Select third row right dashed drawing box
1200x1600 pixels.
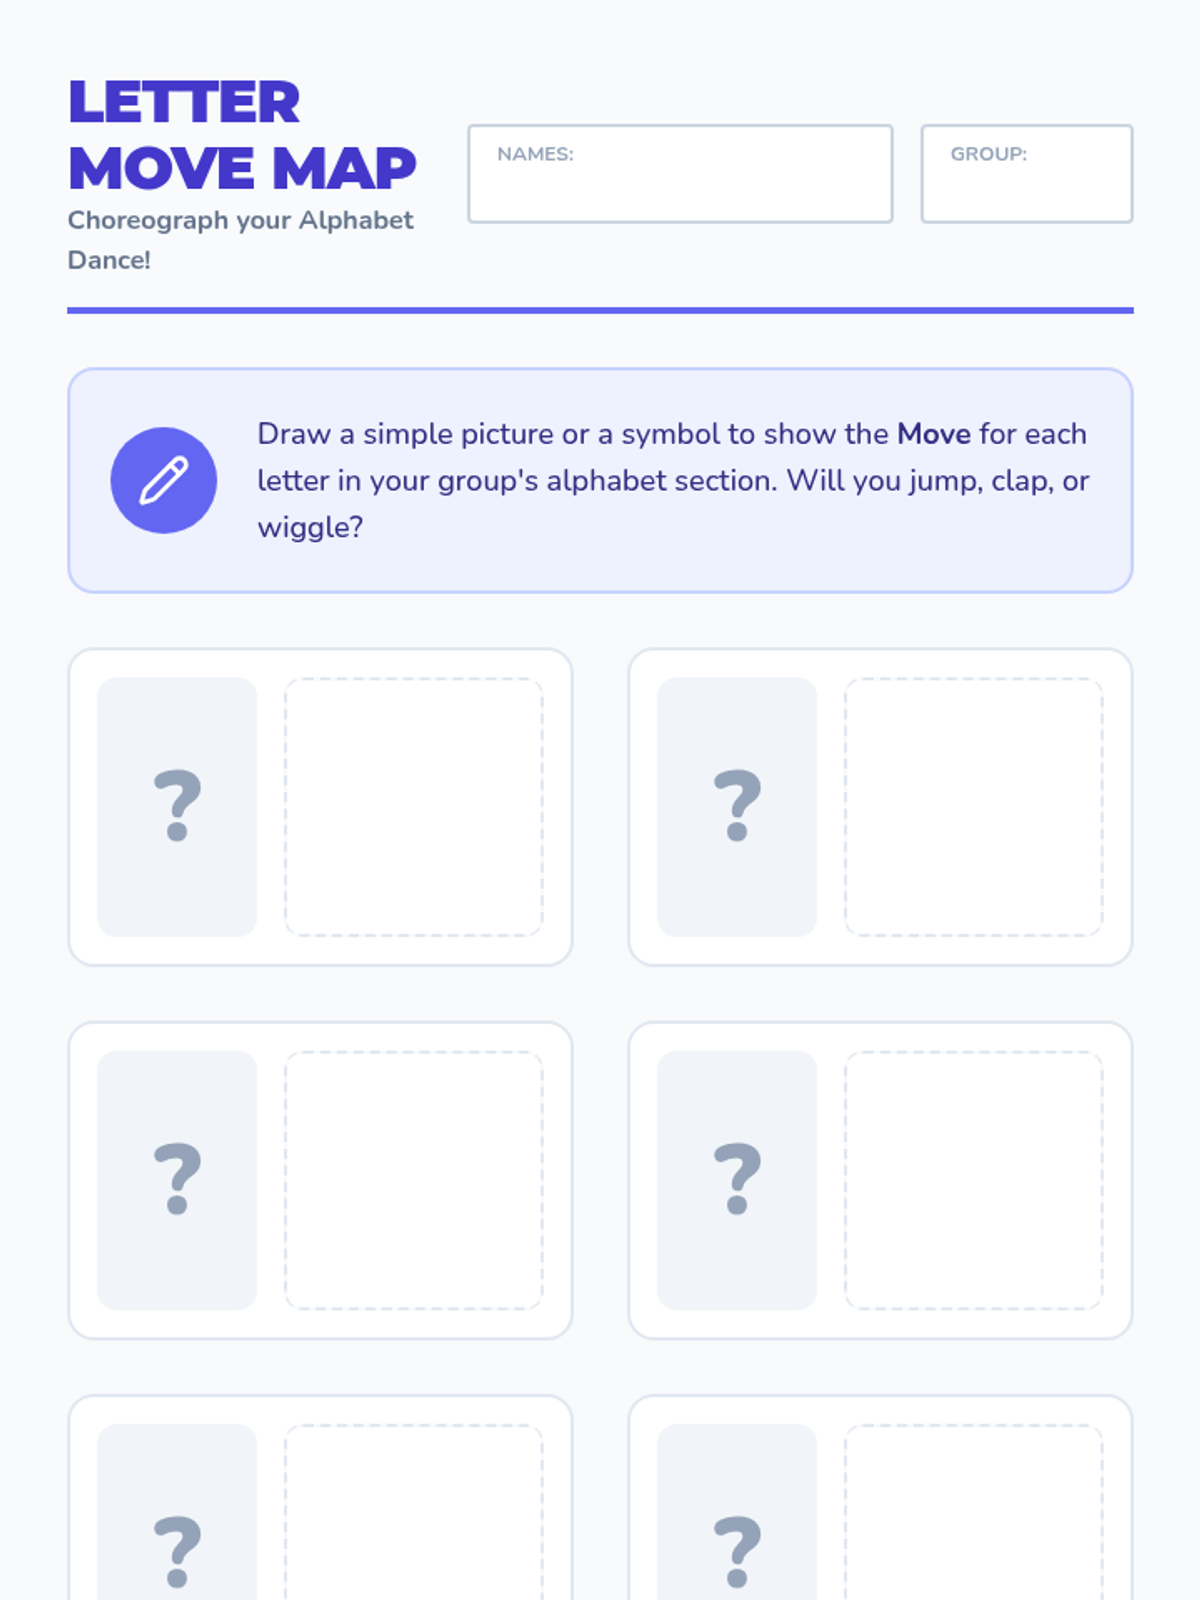(974, 1512)
